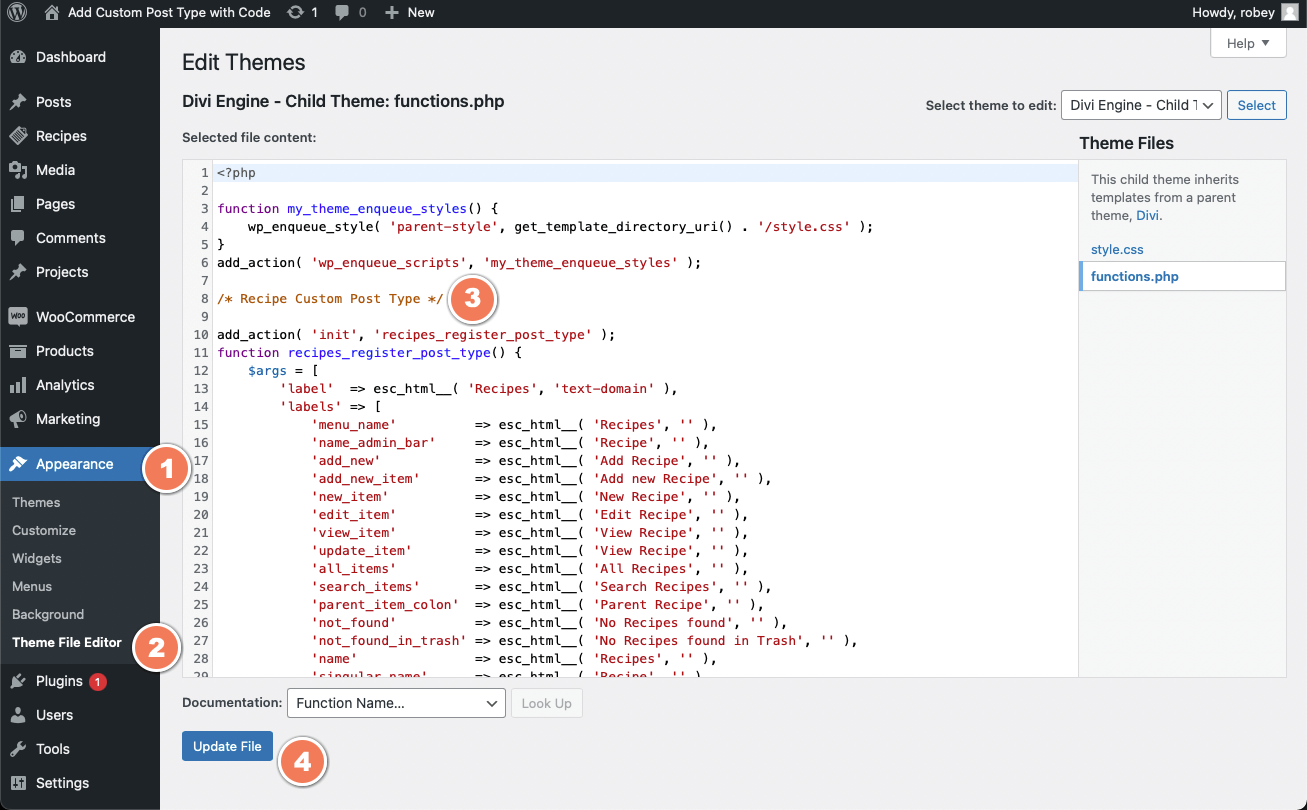Open Customize in the Appearance submenu
The width and height of the screenshot is (1307, 810).
coord(44,530)
